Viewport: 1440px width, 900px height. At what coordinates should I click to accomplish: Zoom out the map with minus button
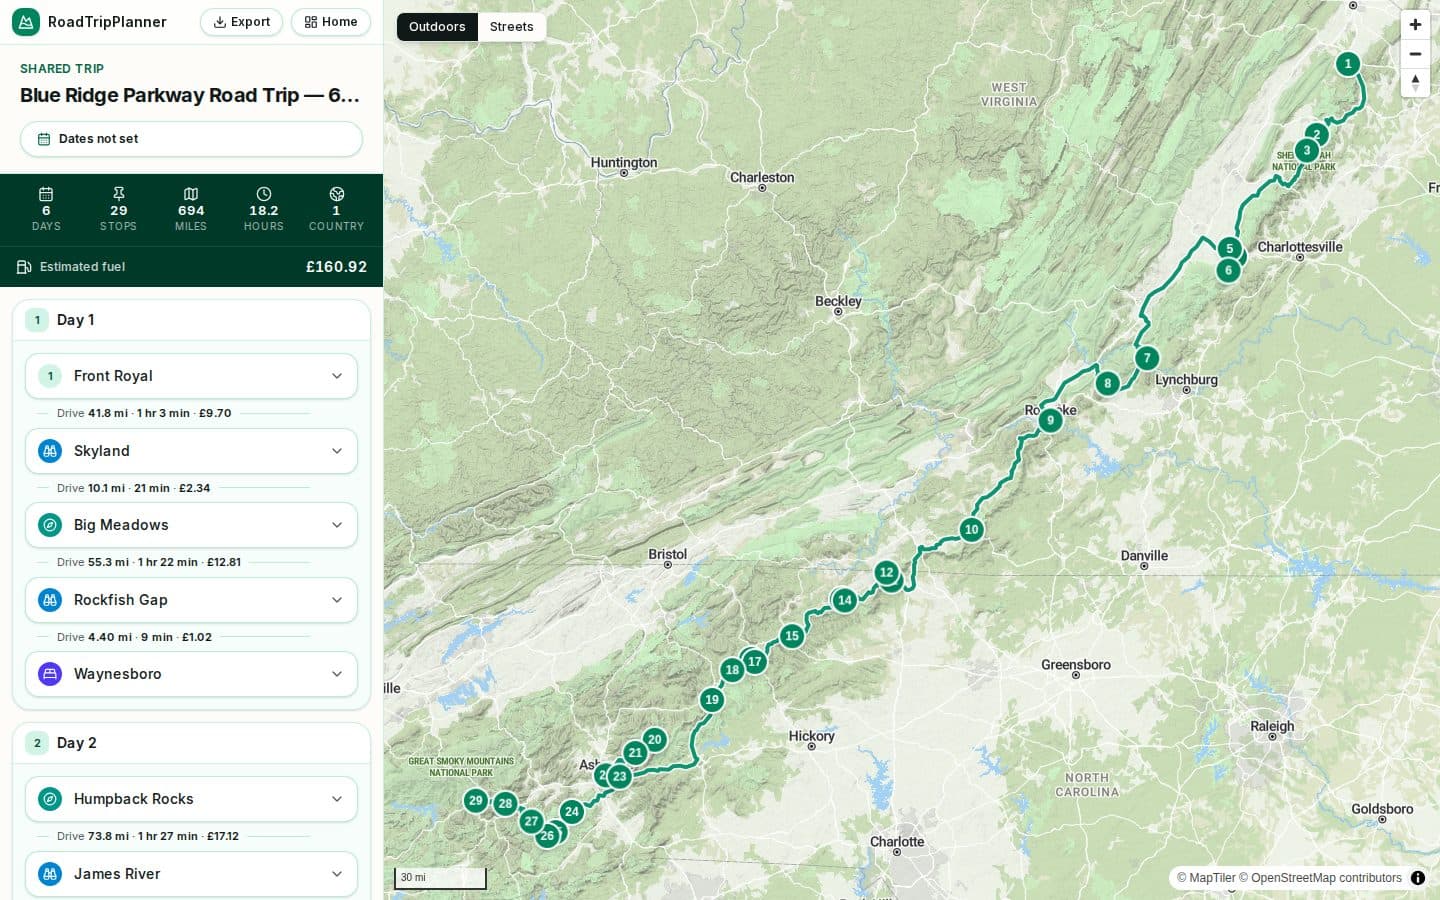(1415, 54)
